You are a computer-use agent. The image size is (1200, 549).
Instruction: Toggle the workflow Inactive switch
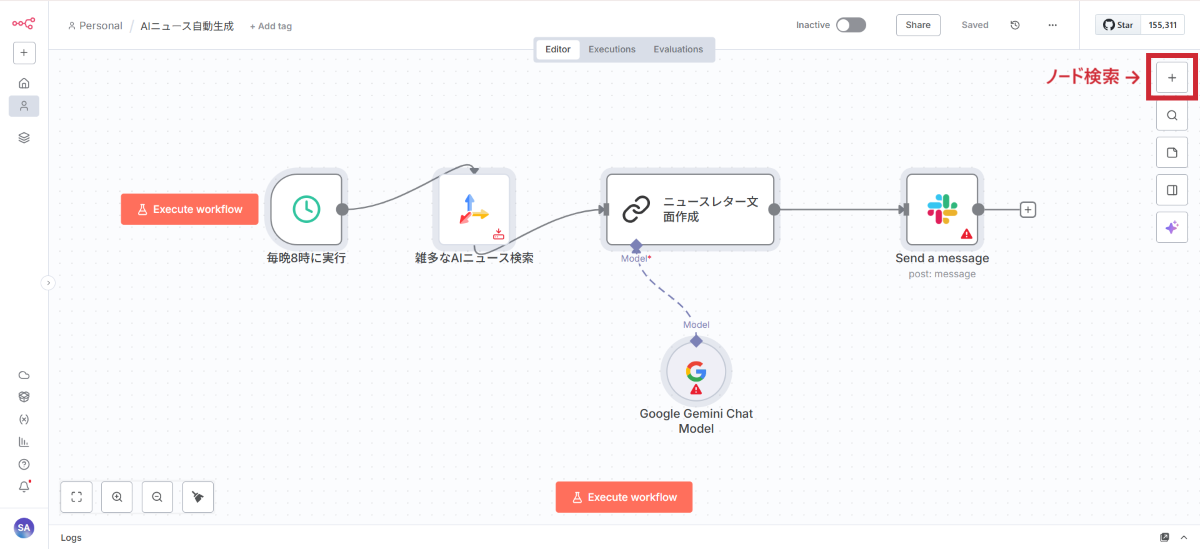[850, 25]
